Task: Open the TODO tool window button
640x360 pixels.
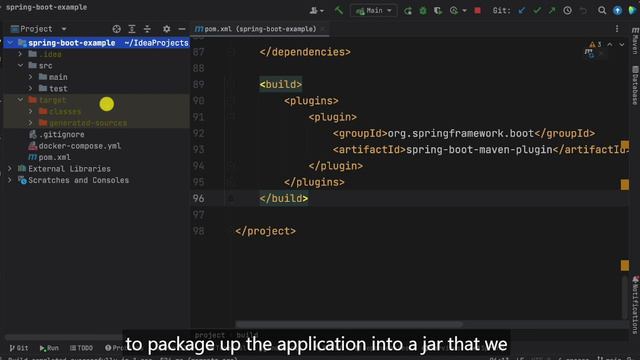Action: (81, 348)
